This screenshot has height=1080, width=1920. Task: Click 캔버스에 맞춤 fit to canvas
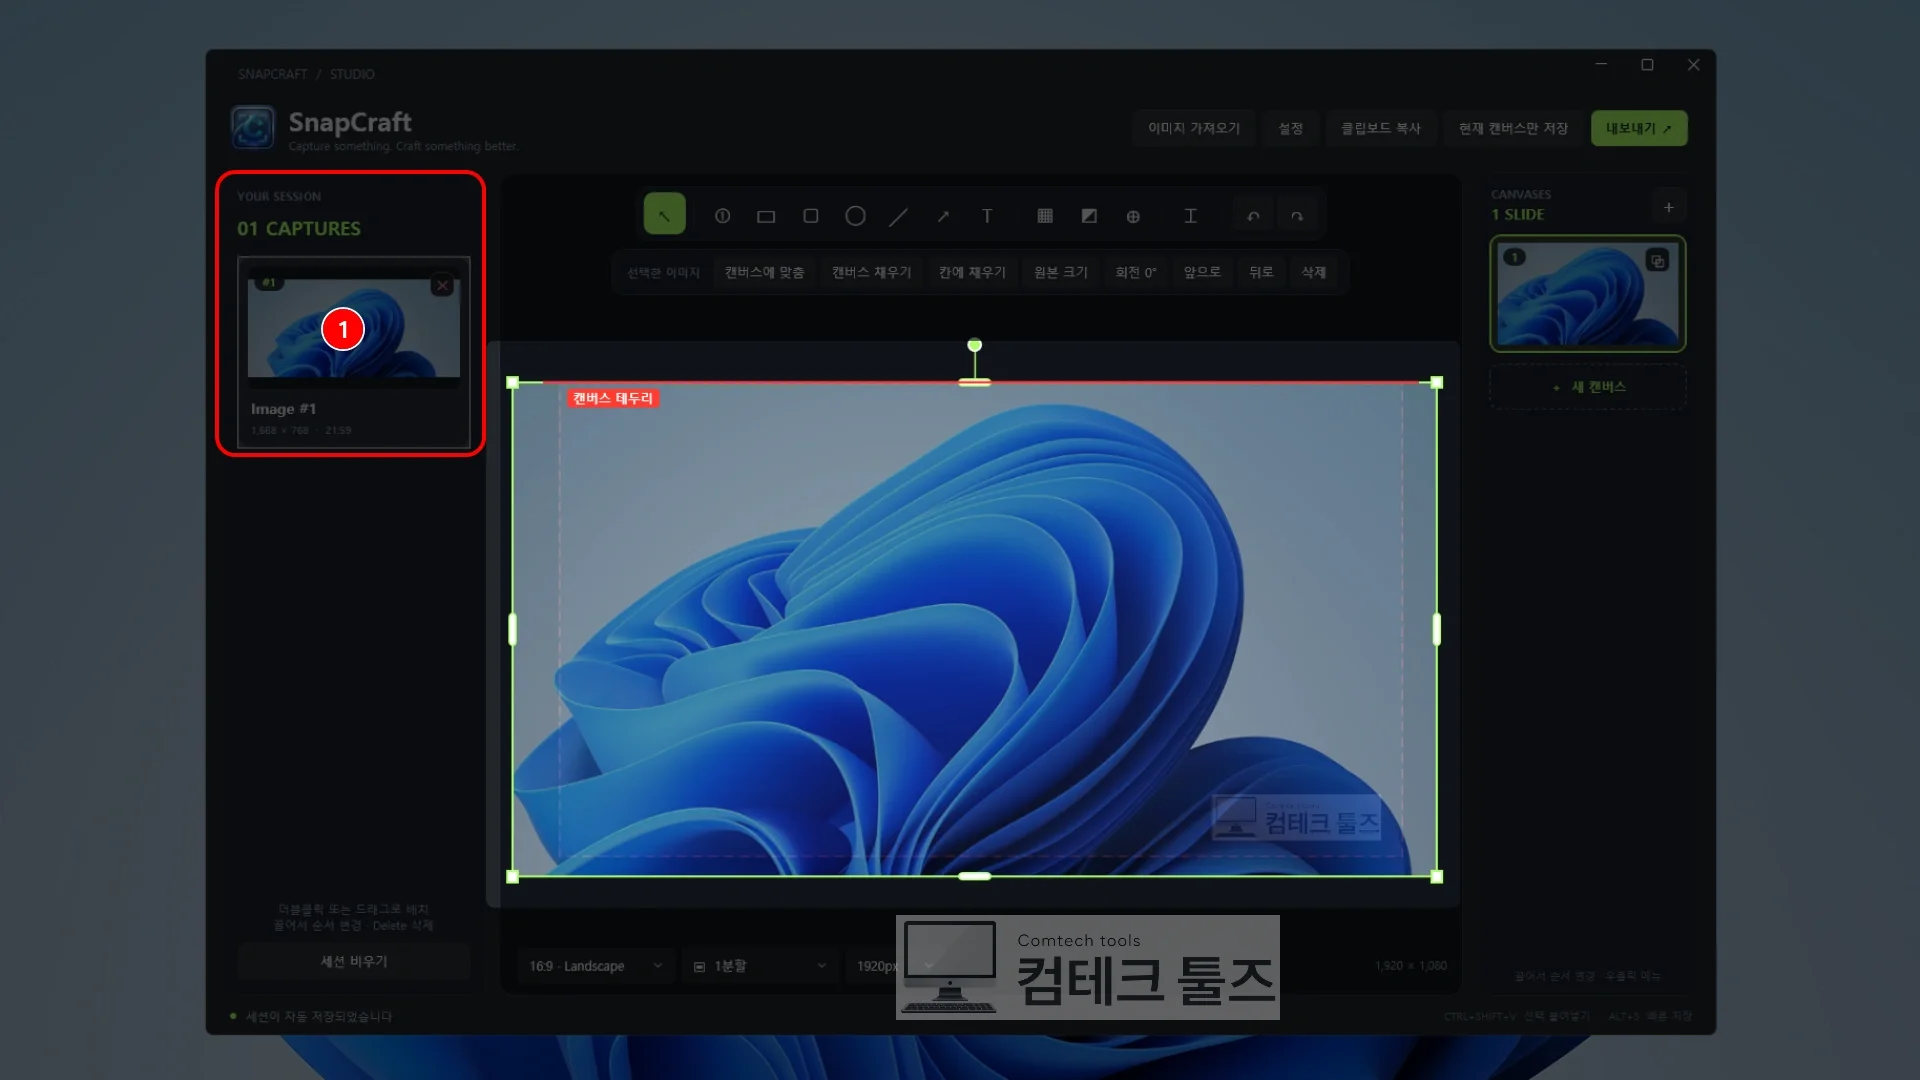click(764, 272)
